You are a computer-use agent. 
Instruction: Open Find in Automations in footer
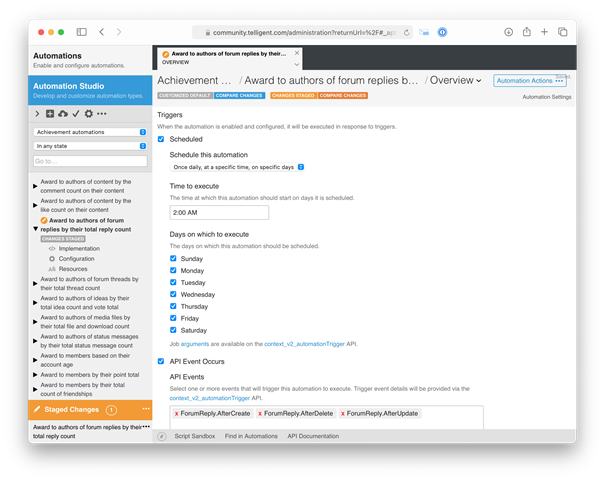tap(251, 436)
